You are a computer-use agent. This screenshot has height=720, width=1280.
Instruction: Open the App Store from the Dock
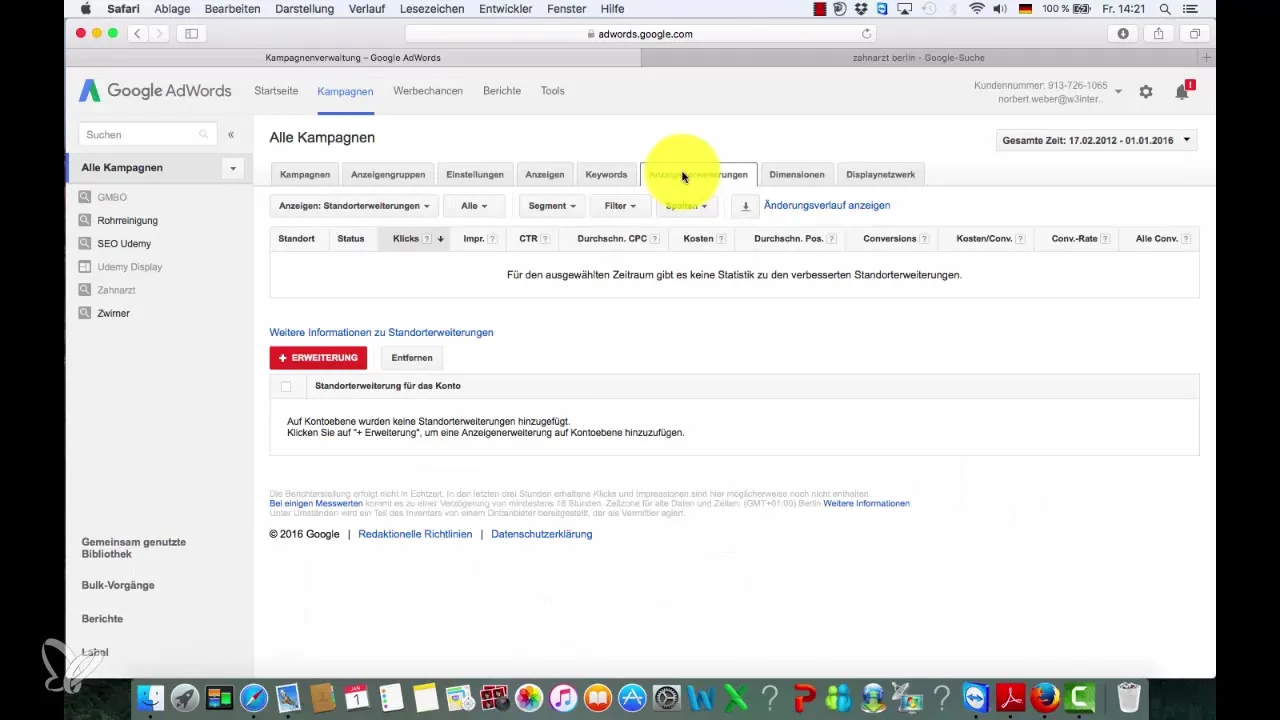pos(632,697)
